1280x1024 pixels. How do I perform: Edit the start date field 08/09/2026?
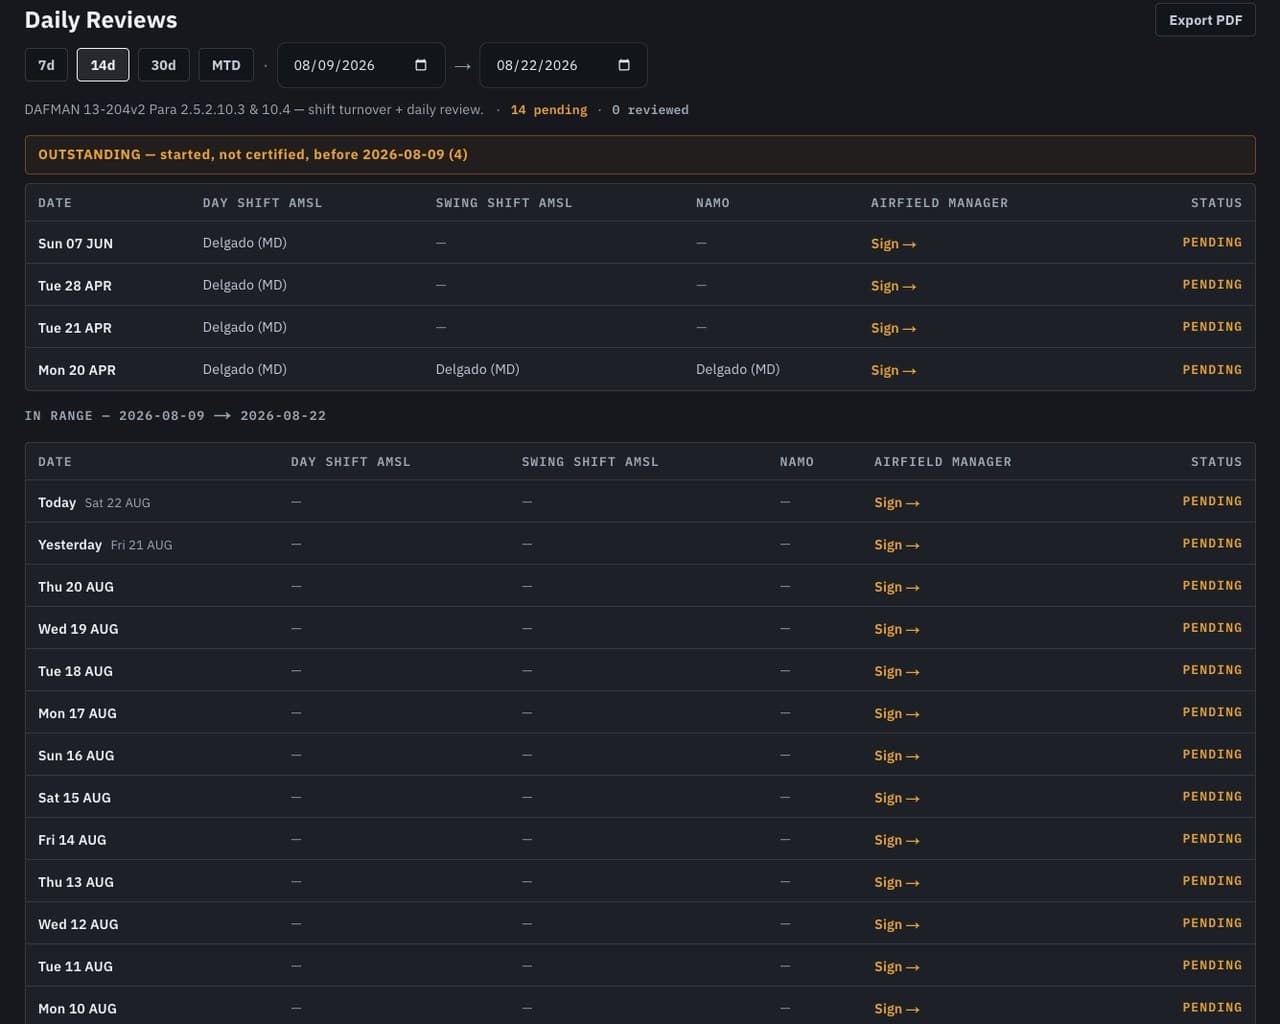pos(361,65)
